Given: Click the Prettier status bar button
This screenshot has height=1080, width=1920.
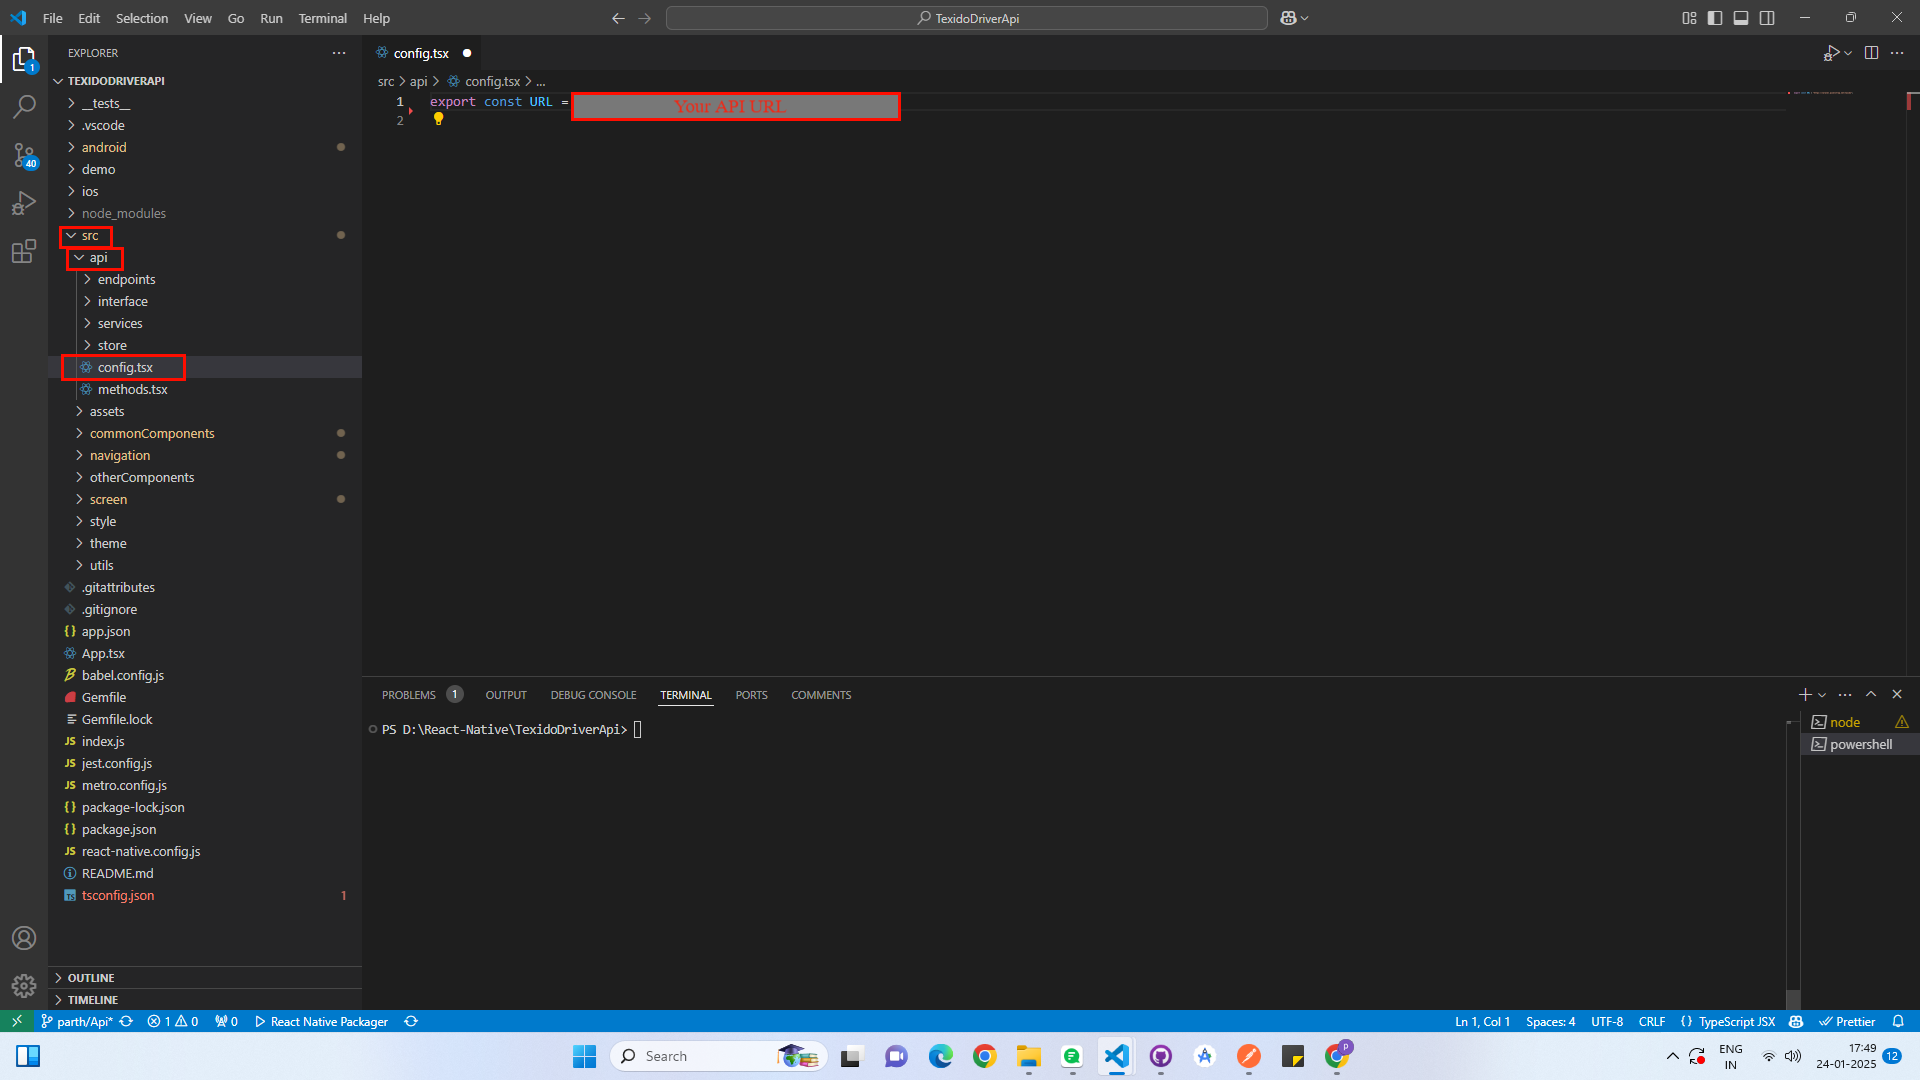Looking at the screenshot, I should pyautogui.click(x=1847, y=1021).
